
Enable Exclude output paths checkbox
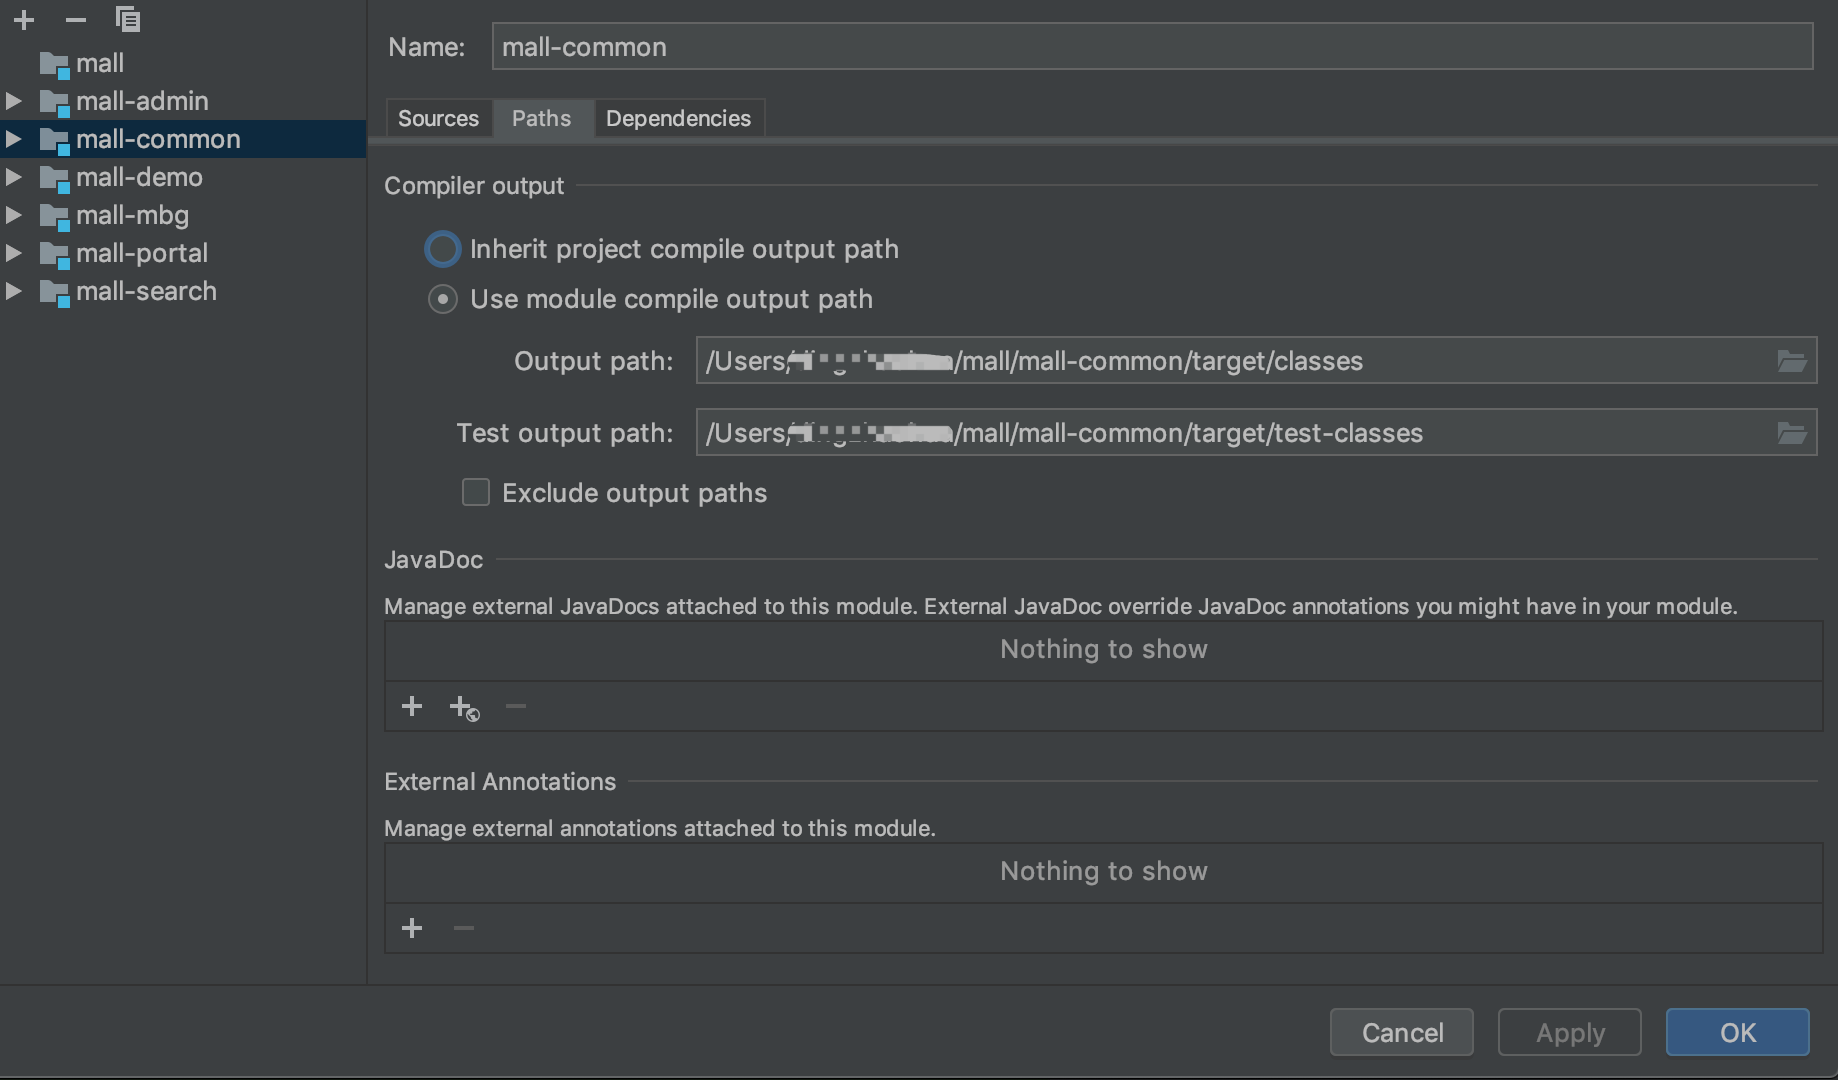tap(476, 493)
